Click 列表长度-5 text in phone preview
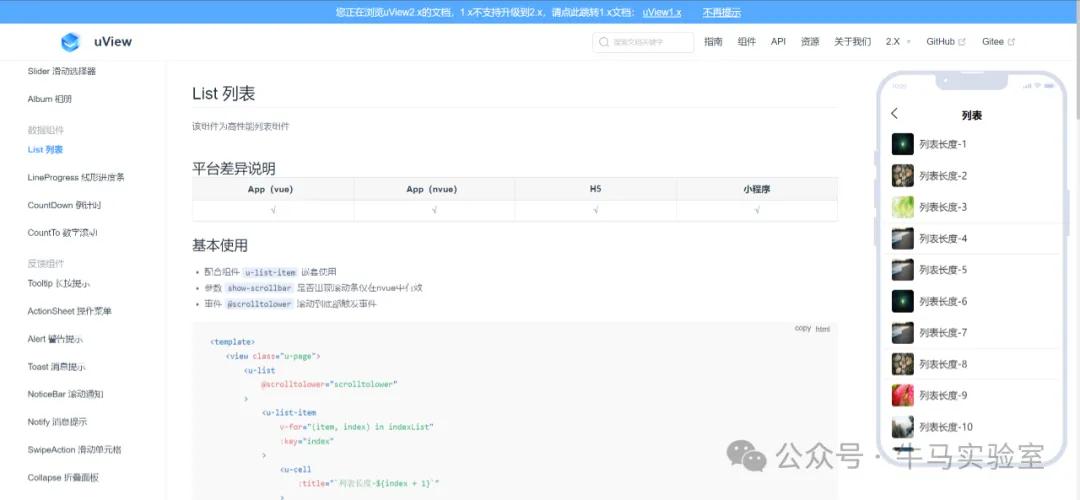The width and height of the screenshot is (1080, 500). click(943, 270)
